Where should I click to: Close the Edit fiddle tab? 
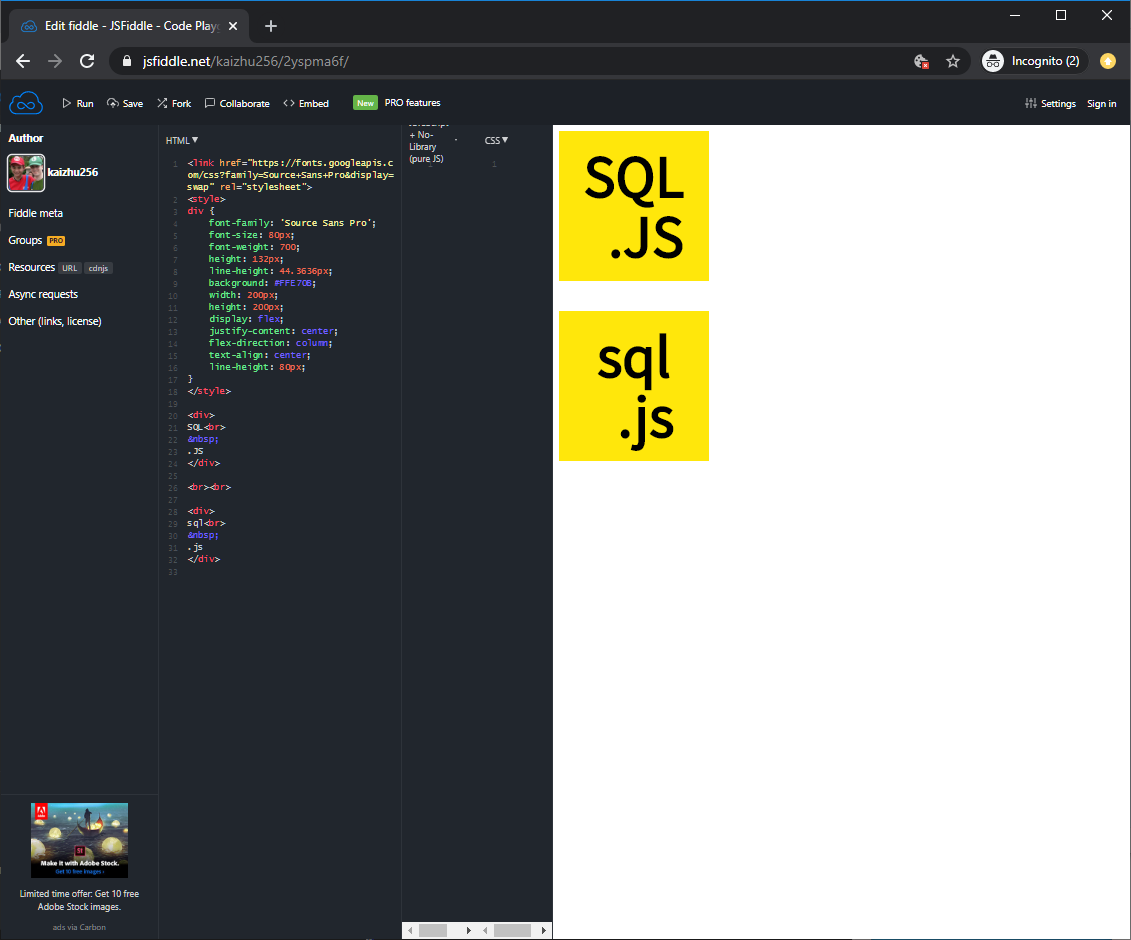[x=233, y=26]
